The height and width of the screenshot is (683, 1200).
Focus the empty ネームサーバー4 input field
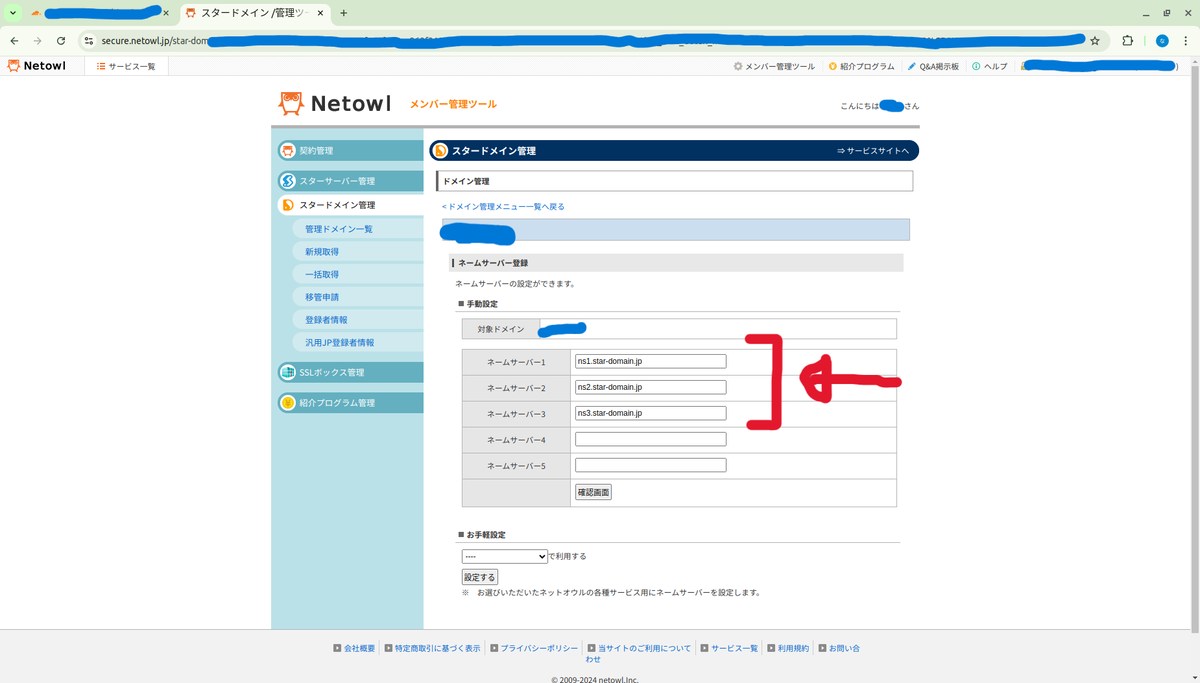point(650,440)
